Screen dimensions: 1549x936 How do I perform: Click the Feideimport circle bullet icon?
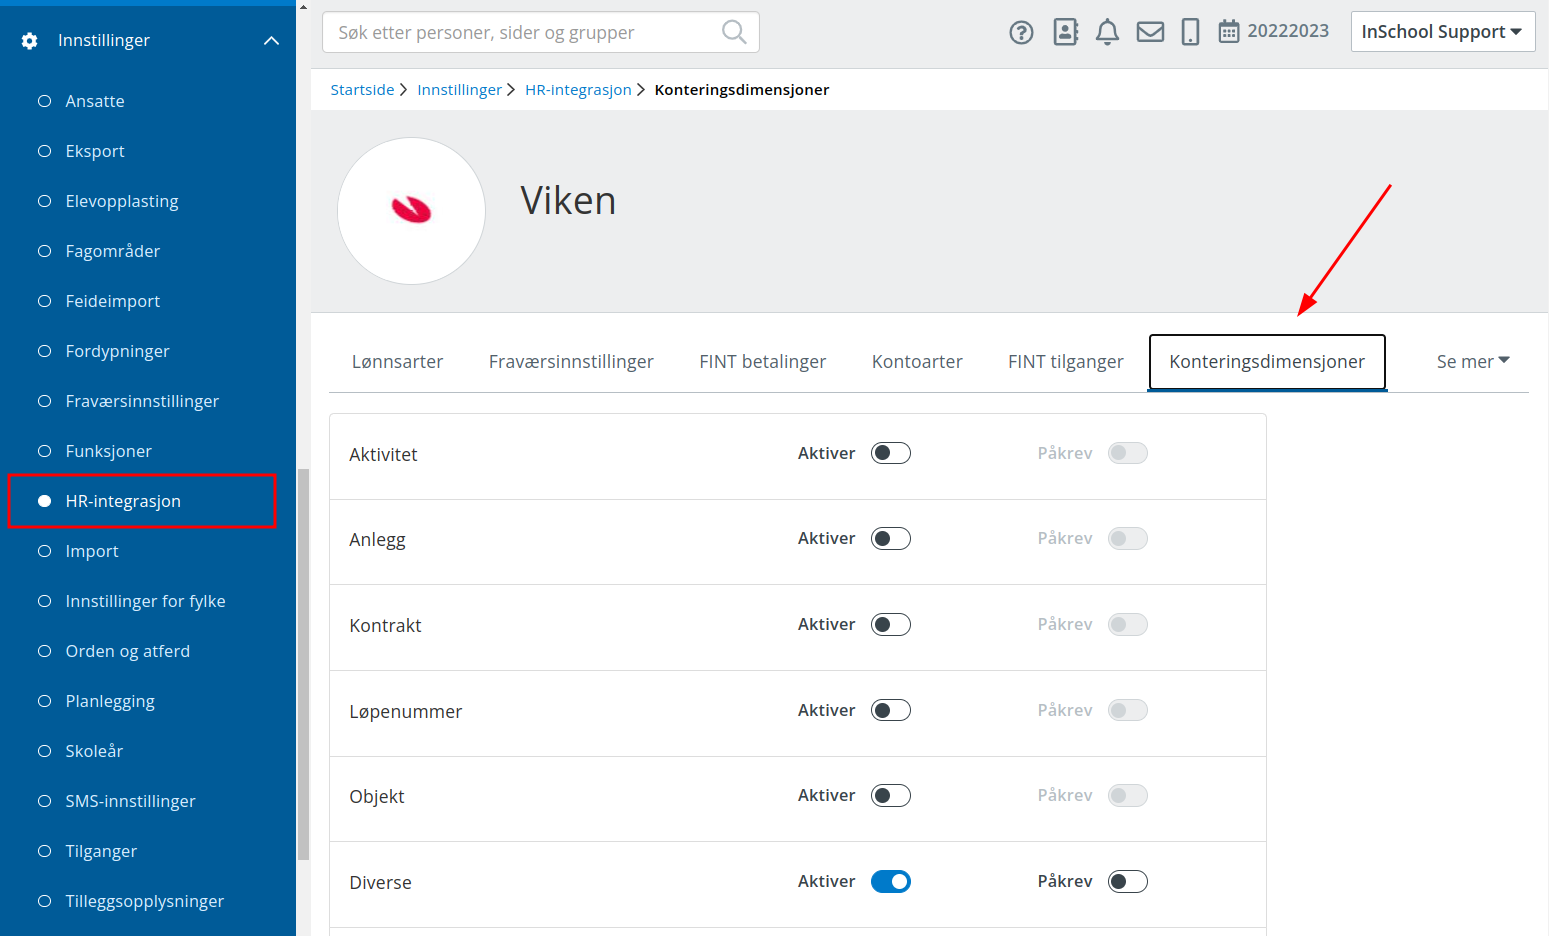tap(44, 301)
